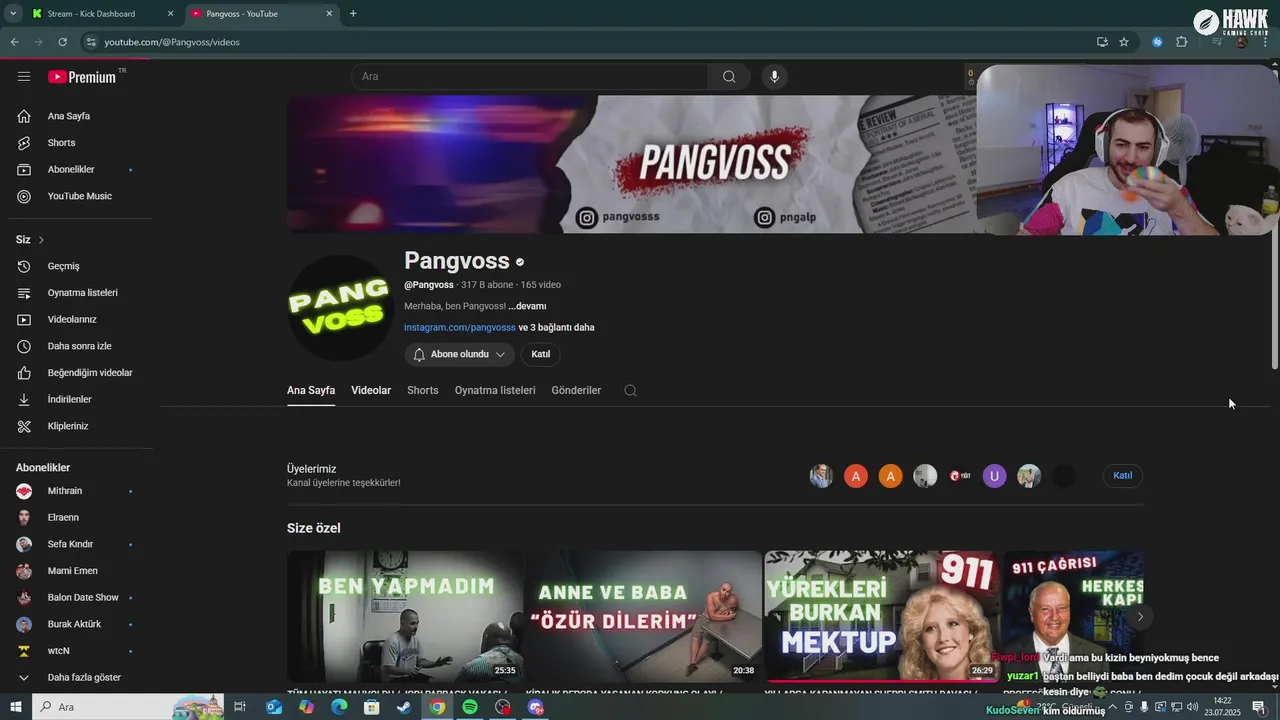Click the channel search magnifier icon
Image resolution: width=1280 pixels, height=720 pixels.
pyautogui.click(x=630, y=391)
